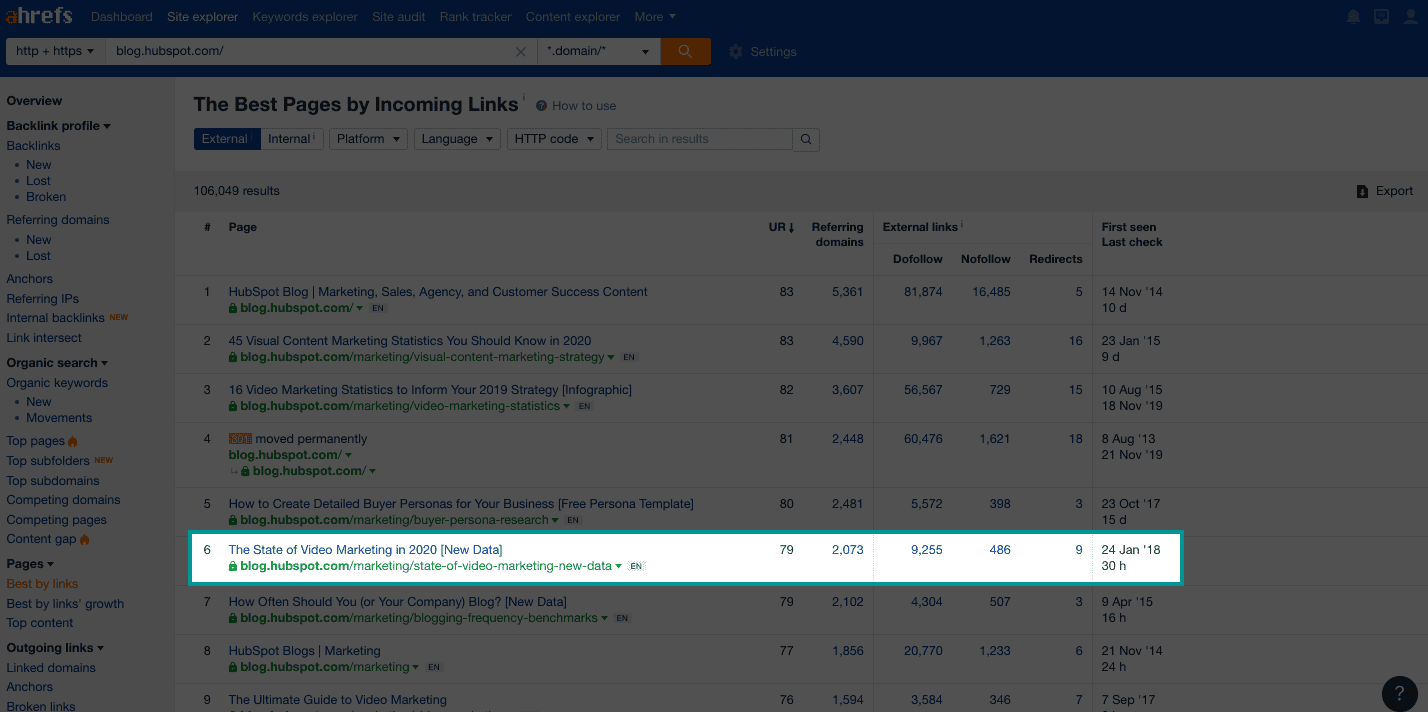
Task: Open Internal backlinks in the sidebar
Action: click(55, 318)
